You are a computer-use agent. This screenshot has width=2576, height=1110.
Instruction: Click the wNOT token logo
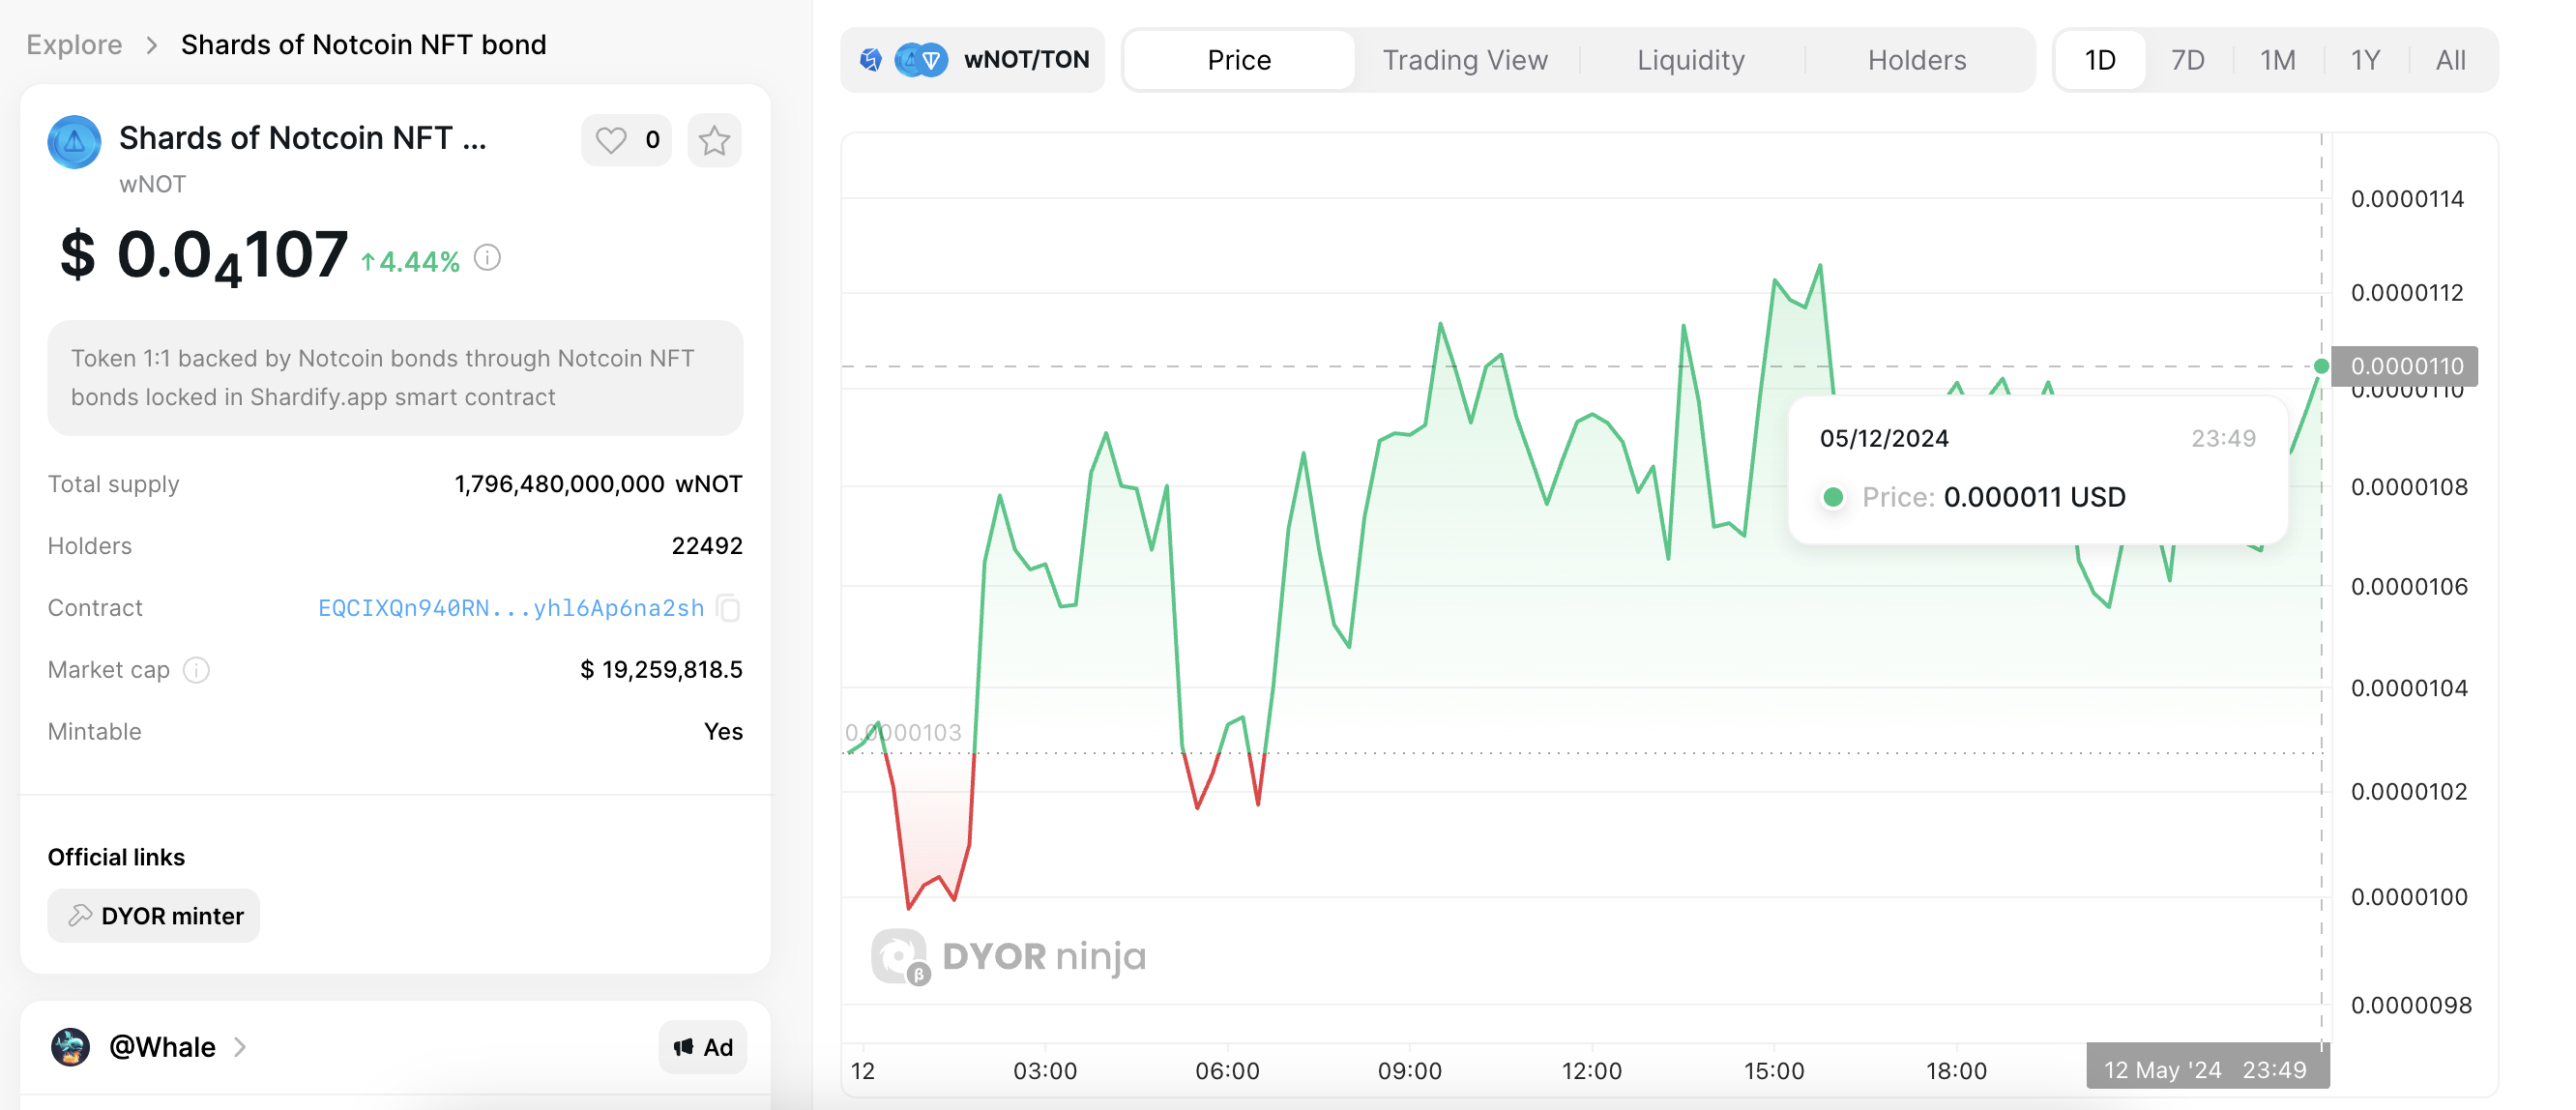74,142
